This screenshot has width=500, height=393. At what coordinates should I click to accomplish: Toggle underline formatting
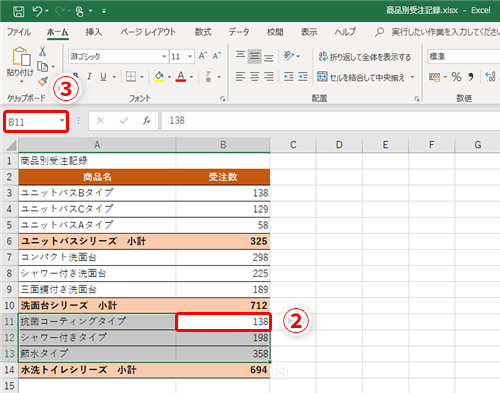[103, 77]
